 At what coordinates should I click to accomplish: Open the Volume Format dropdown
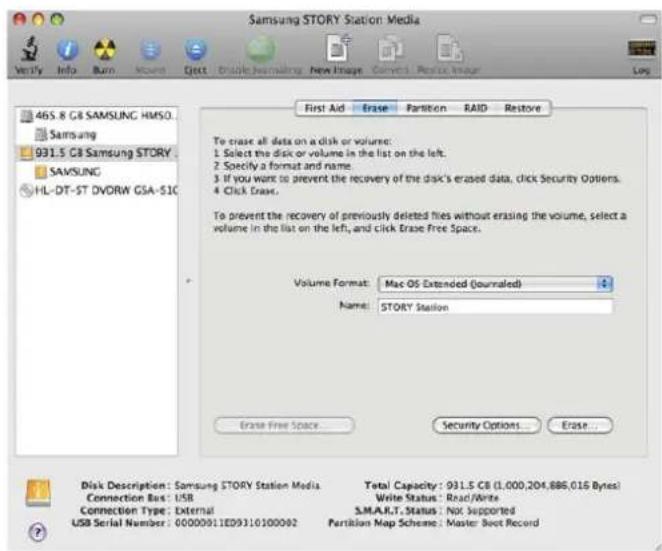click(x=495, y=284)
